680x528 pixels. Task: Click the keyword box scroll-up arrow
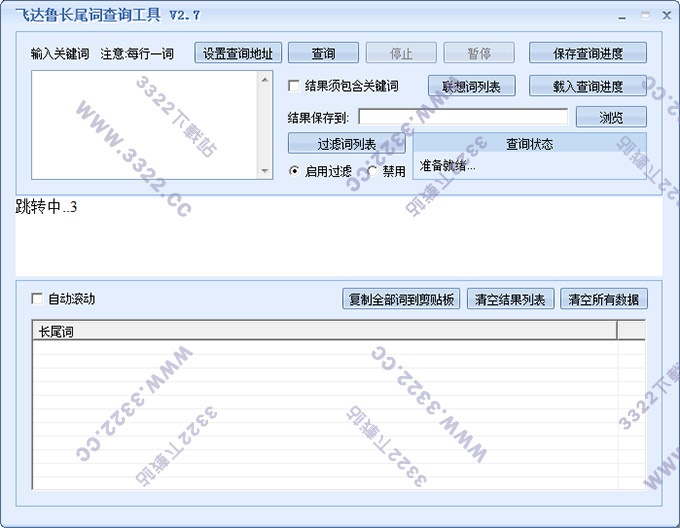coord(265,79)
